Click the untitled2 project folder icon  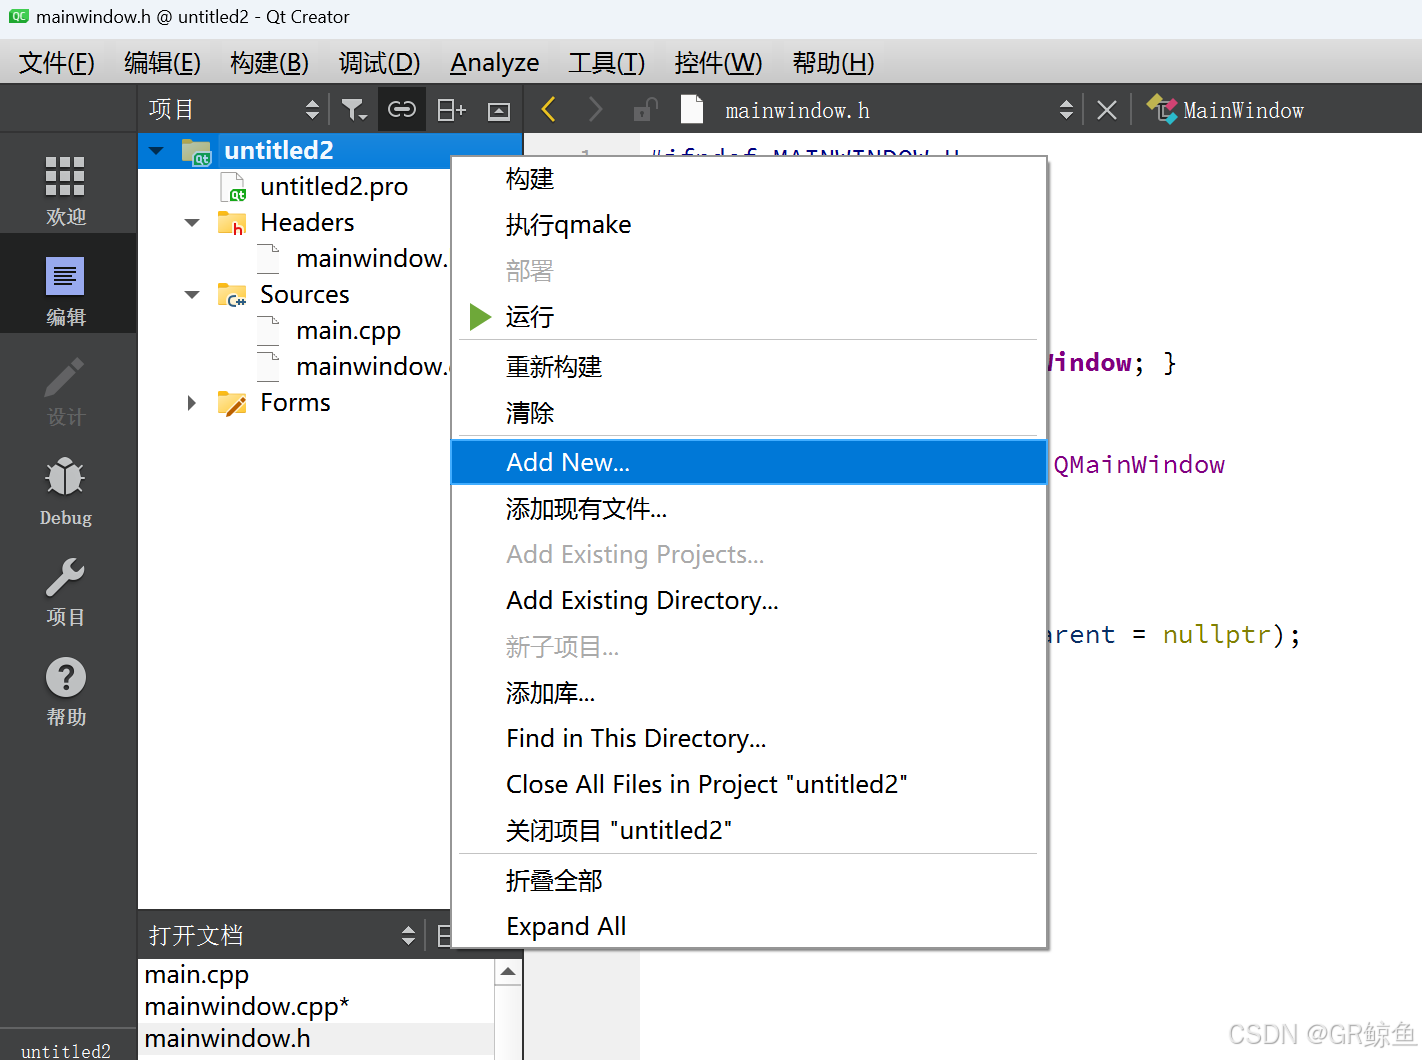coord(197,151)
